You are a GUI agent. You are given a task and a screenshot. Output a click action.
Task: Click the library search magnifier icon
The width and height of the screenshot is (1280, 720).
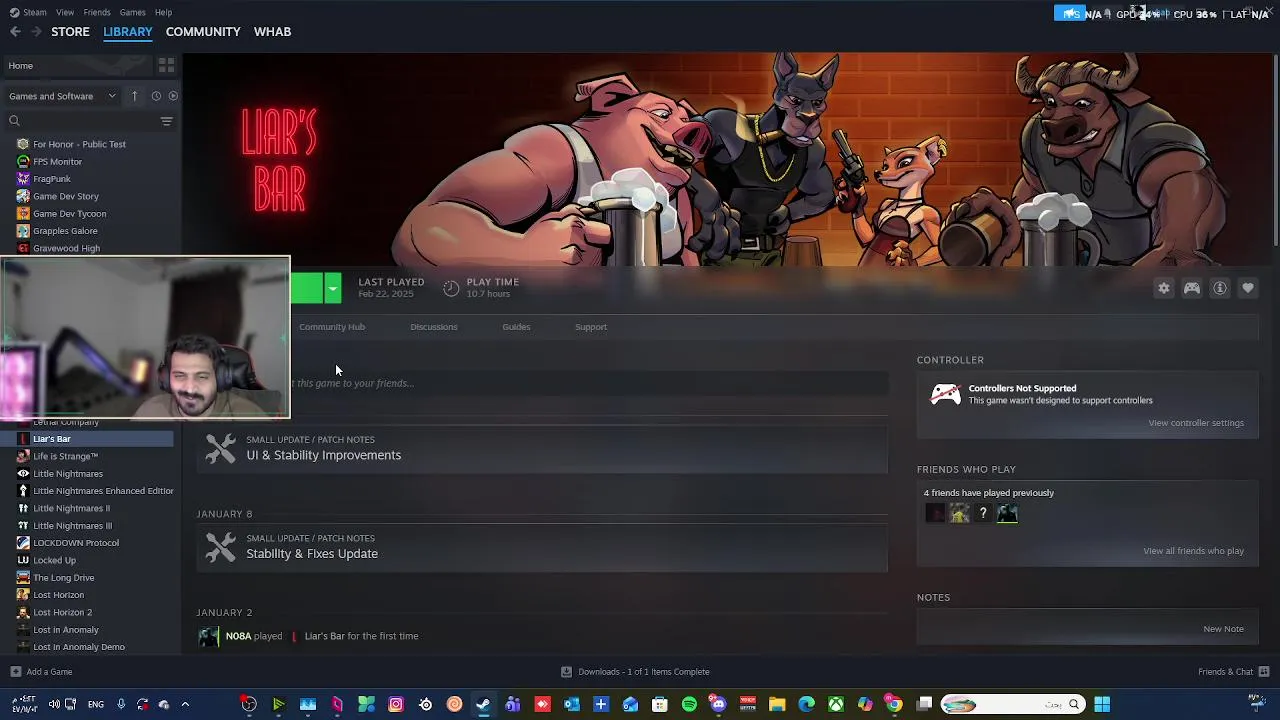click(14, 121)
